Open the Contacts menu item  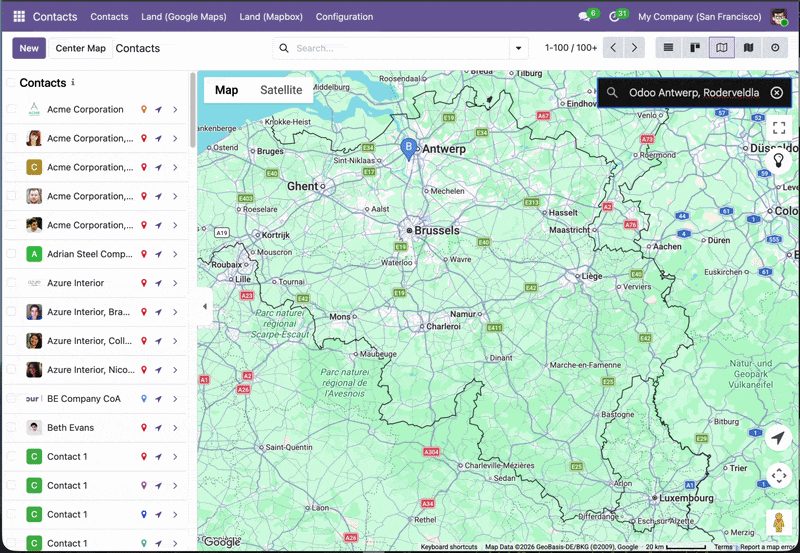pos(109,17)
